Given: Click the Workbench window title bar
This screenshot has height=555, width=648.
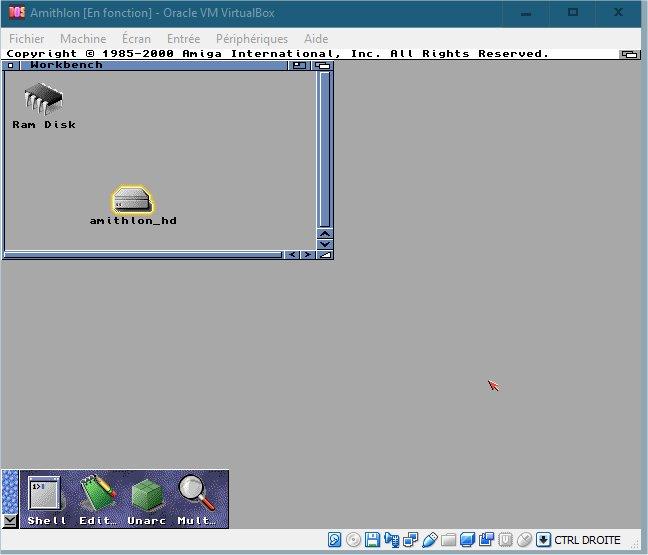Looking at the screenshot, I should (x=153, y=65).
